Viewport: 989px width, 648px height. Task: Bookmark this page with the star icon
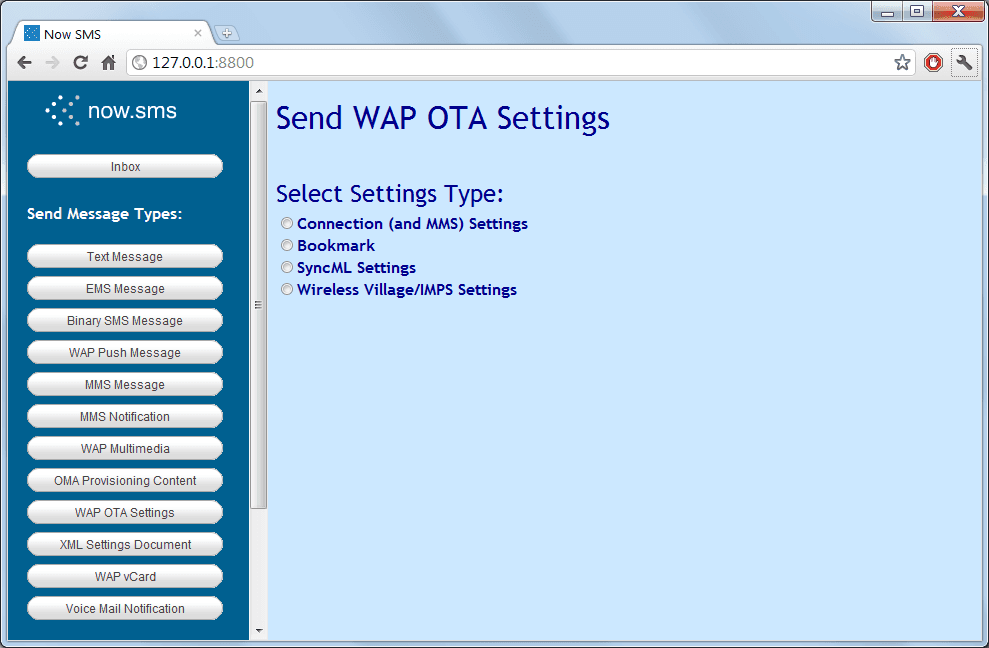tap(902, 62)
